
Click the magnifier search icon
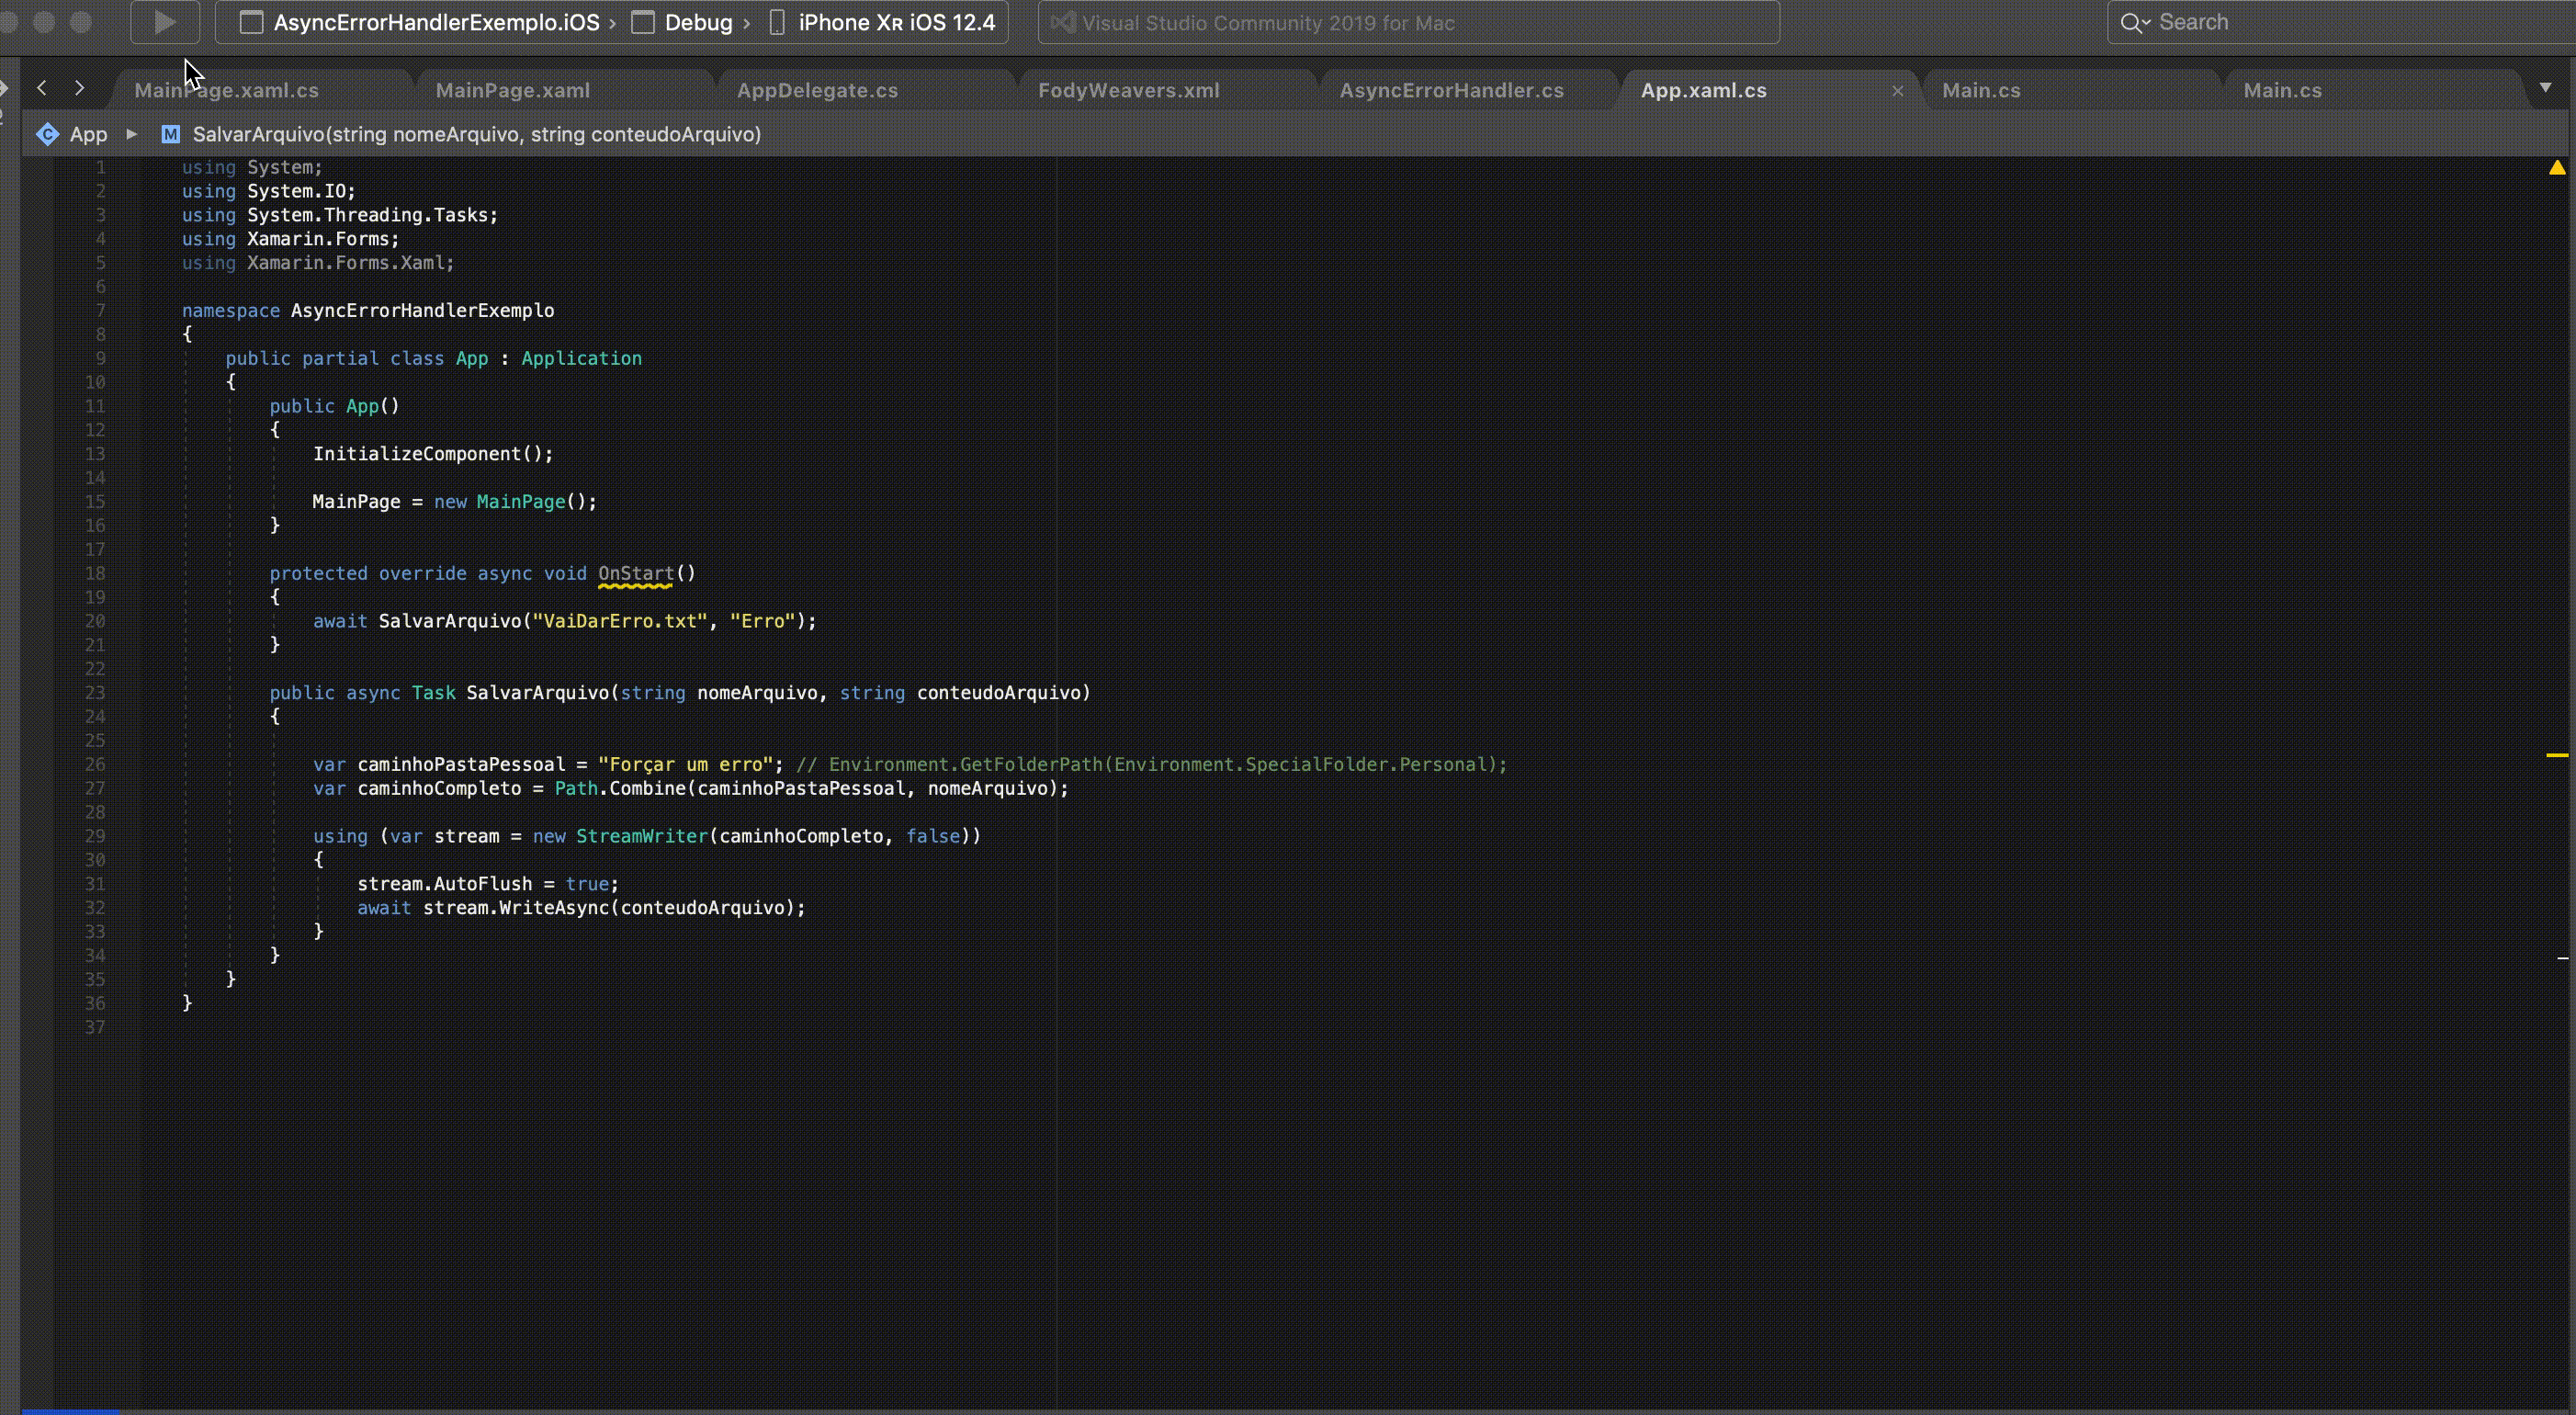point(2132,23)
